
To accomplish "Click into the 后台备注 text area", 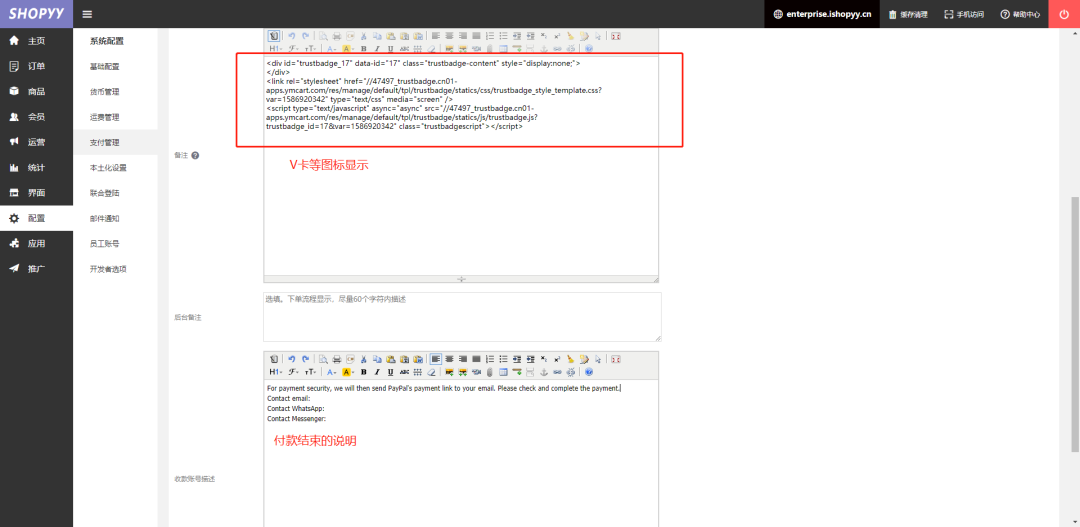I will pyautogui.click(x=461, y=317).
